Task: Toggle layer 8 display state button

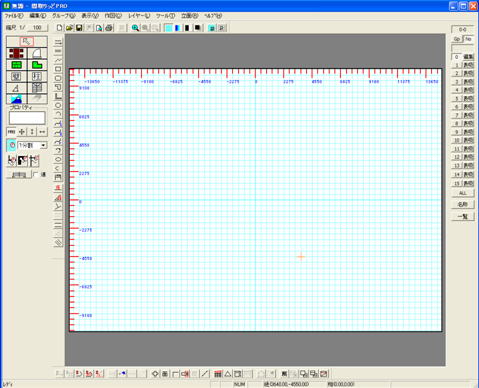Action: click(468, 124)
